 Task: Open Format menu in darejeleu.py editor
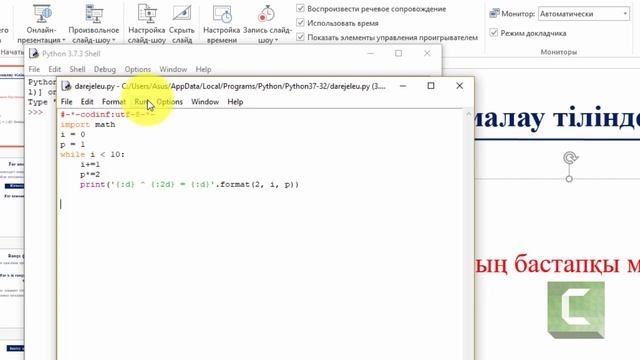click(113, 102)
